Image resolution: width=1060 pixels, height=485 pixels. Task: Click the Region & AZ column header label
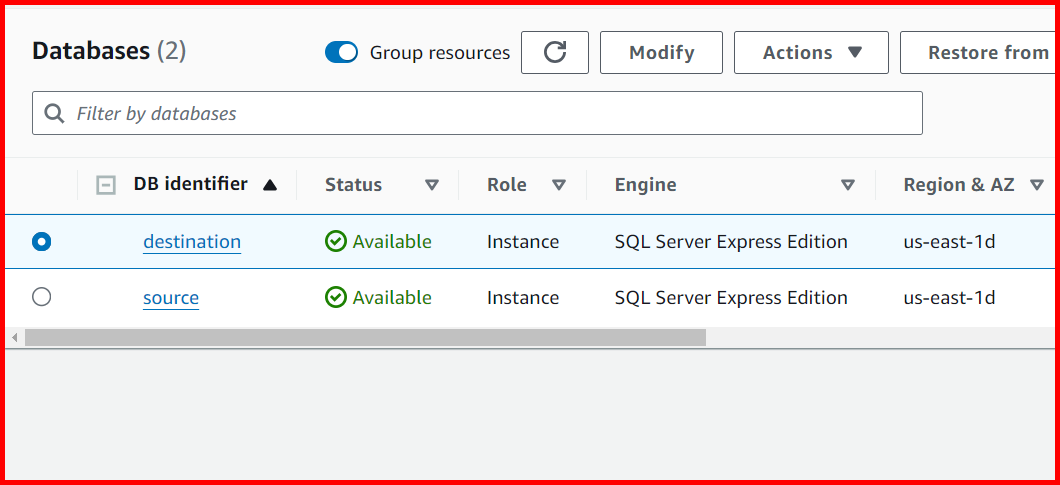[x=959, y=185]
